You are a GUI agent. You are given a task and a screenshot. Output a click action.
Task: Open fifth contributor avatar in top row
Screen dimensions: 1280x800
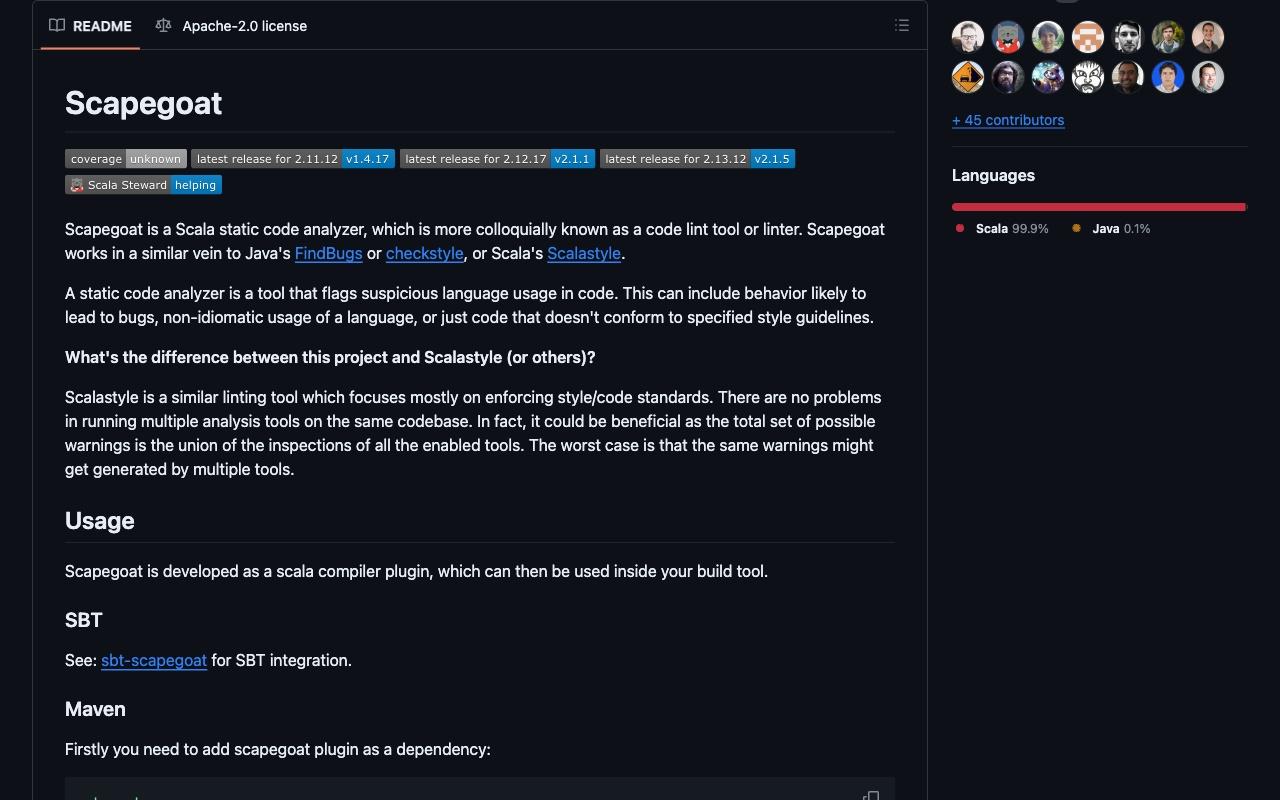(x=1128, y=37)
